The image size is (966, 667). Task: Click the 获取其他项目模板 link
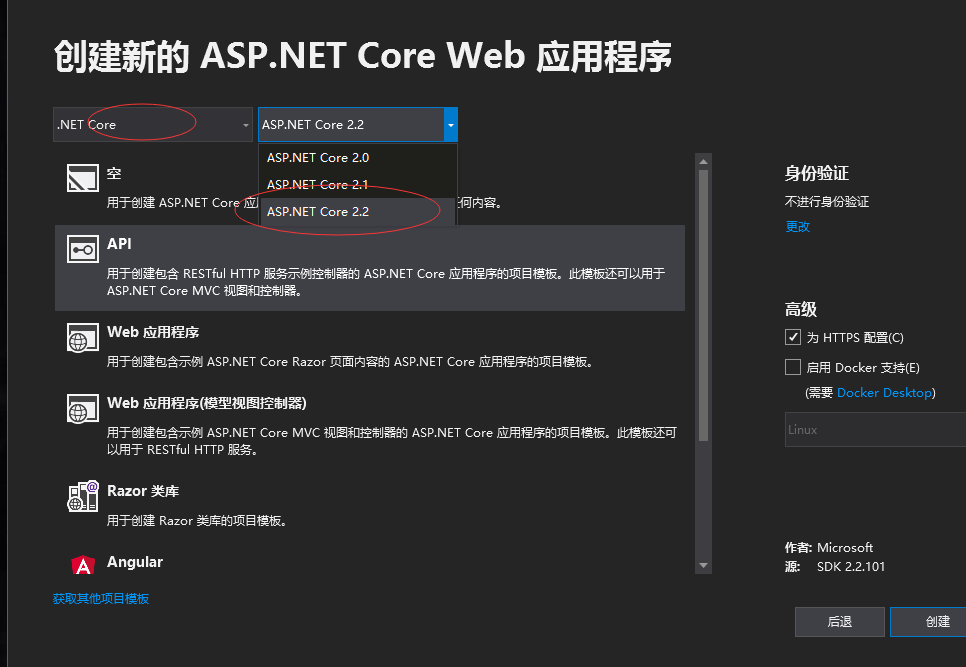pos(101,598)
